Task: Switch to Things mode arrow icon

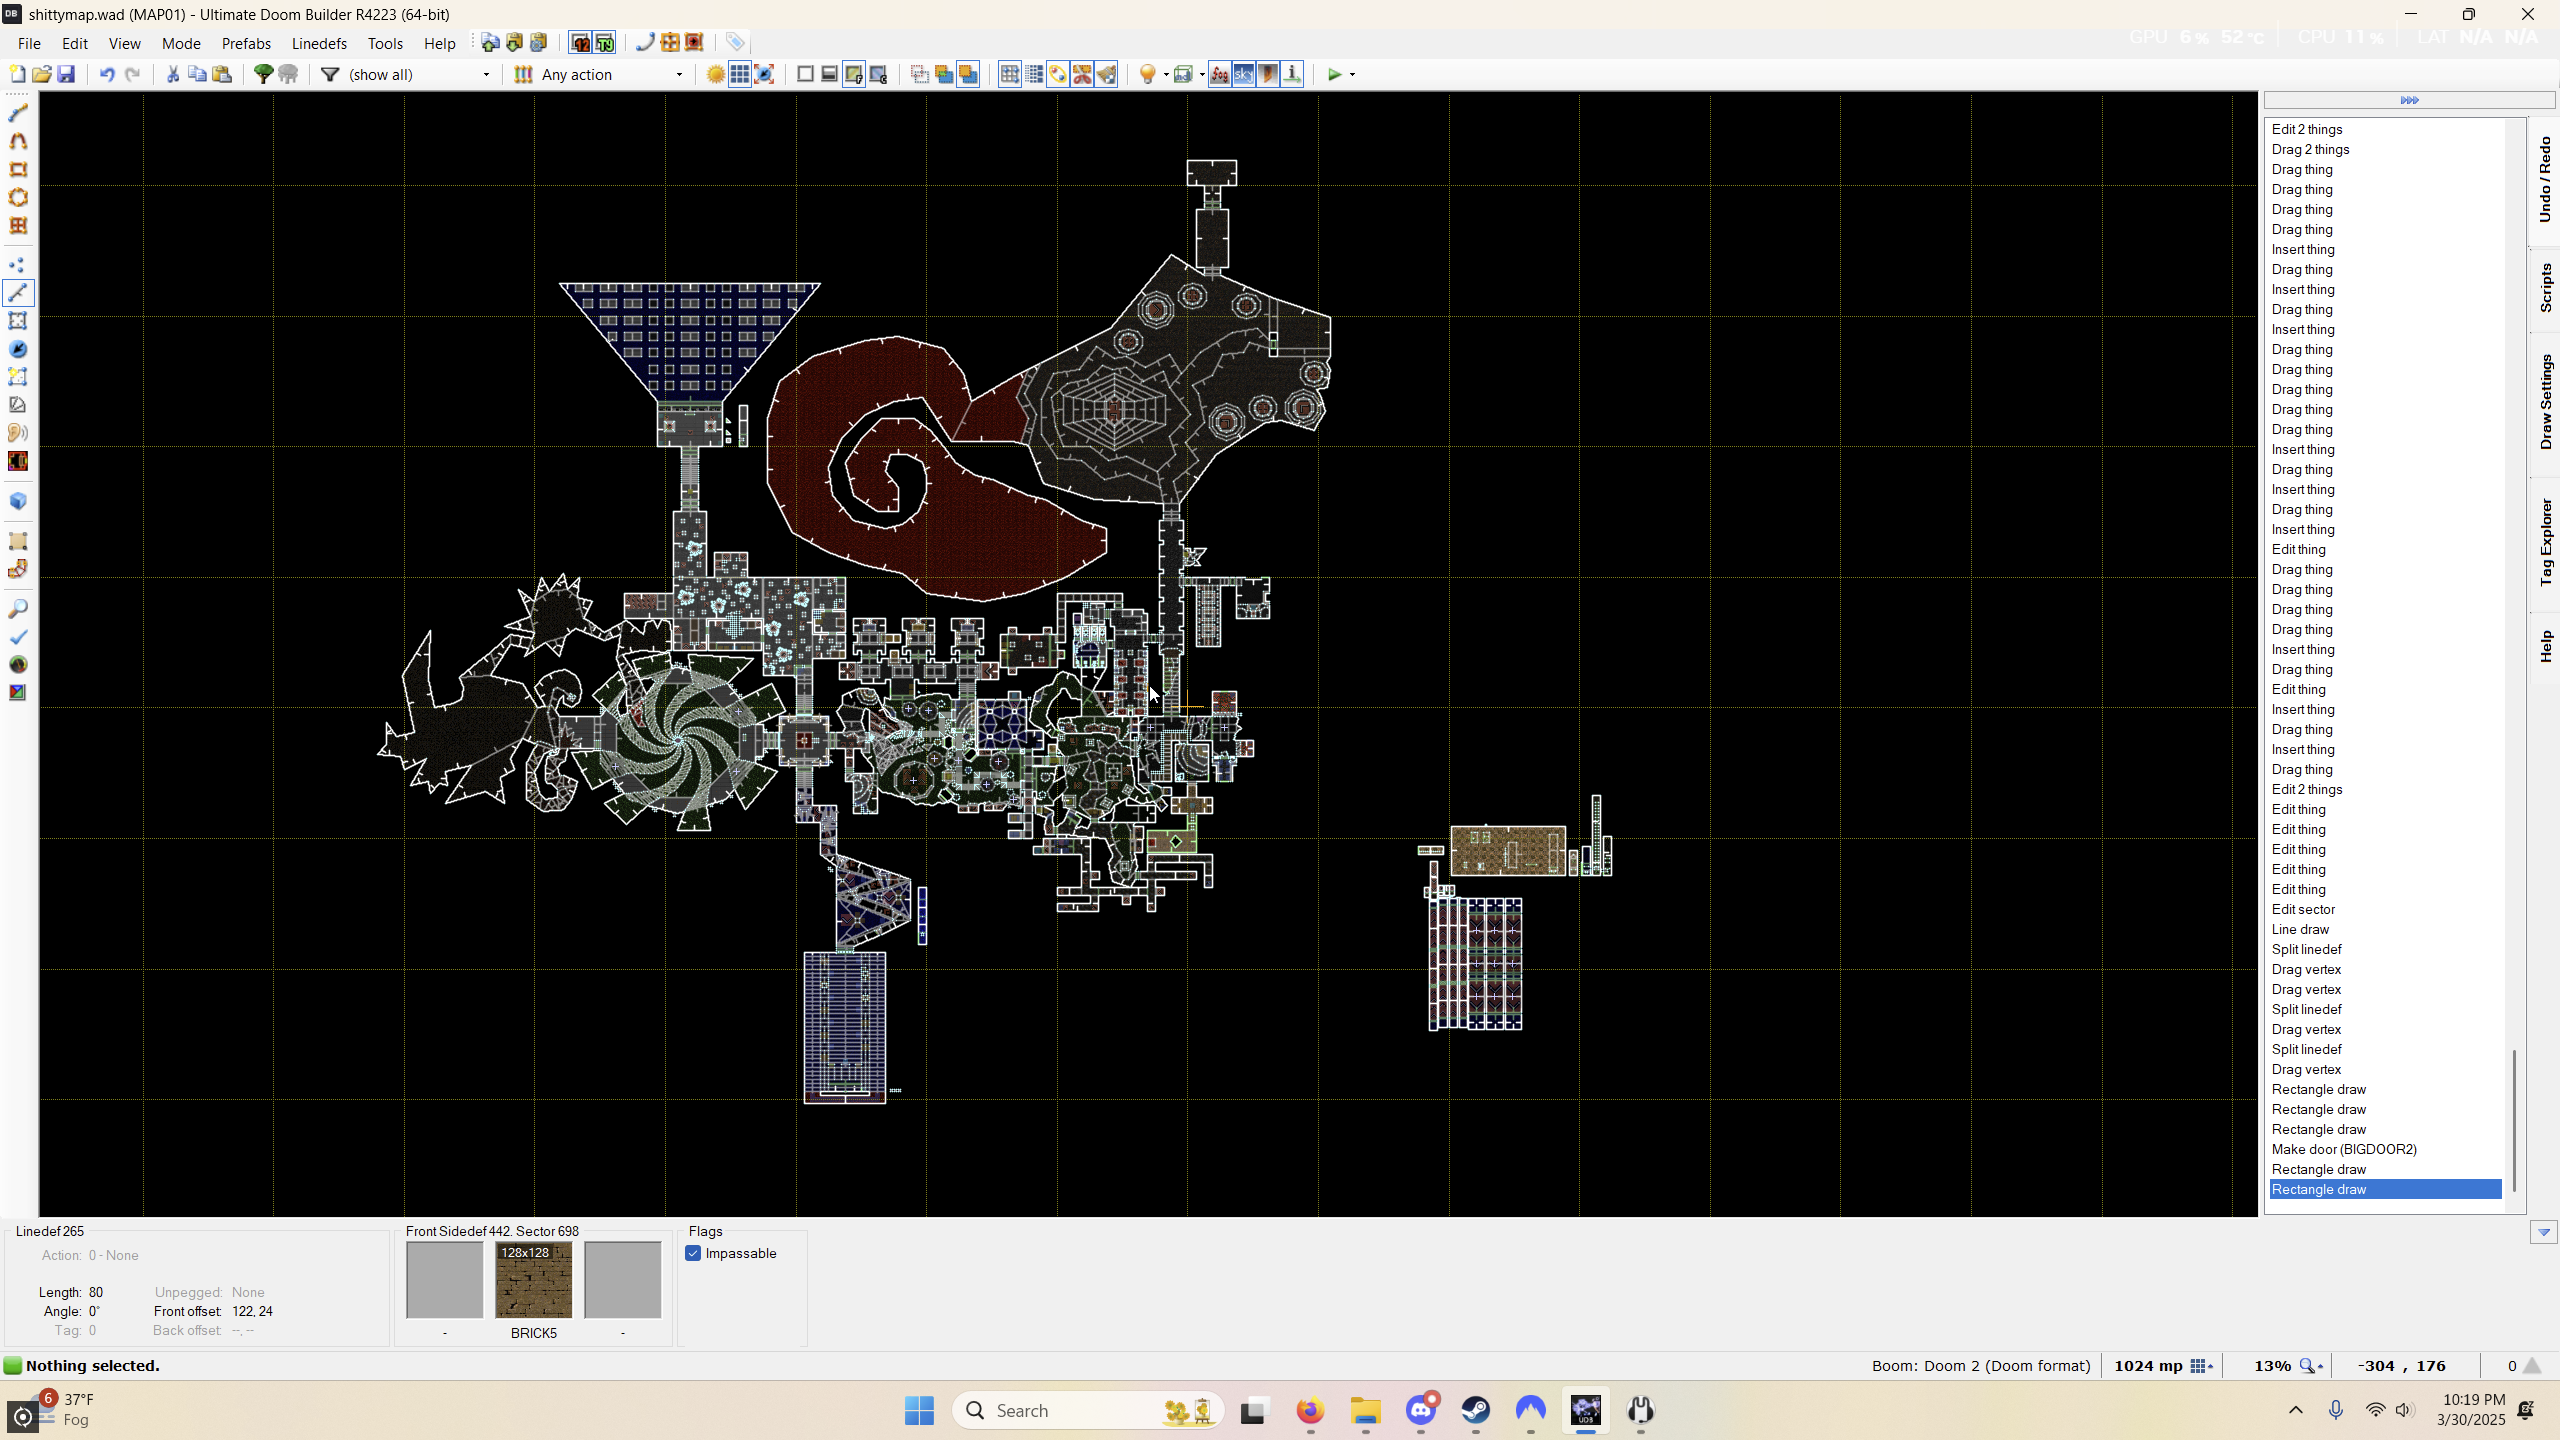Action: tap(18, 349)
